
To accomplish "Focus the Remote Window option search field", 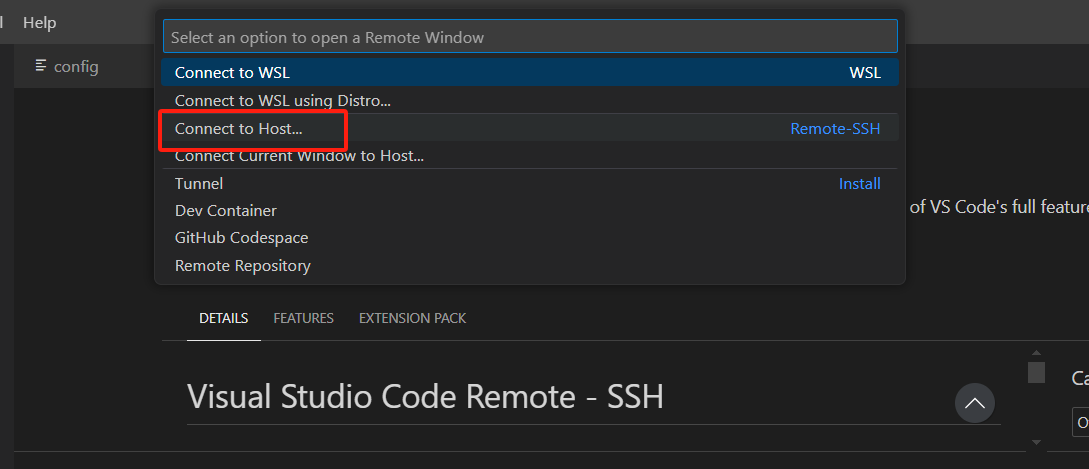I will pos(530,37).
